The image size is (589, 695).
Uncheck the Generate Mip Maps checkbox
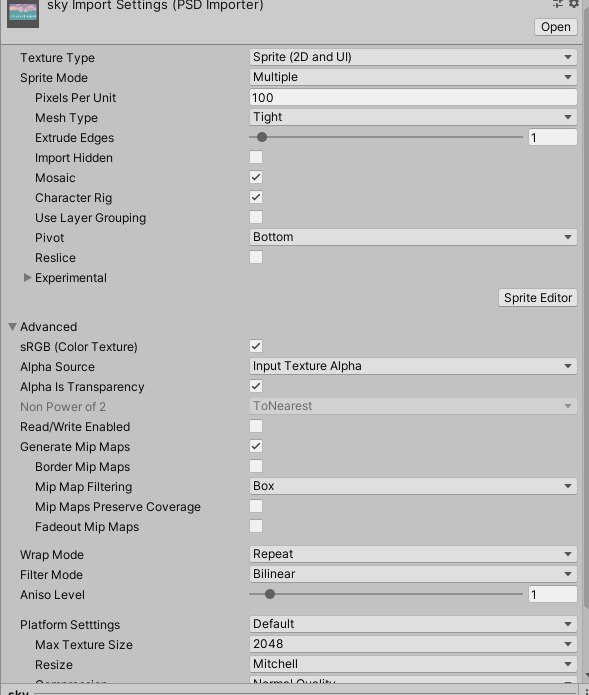256,446
